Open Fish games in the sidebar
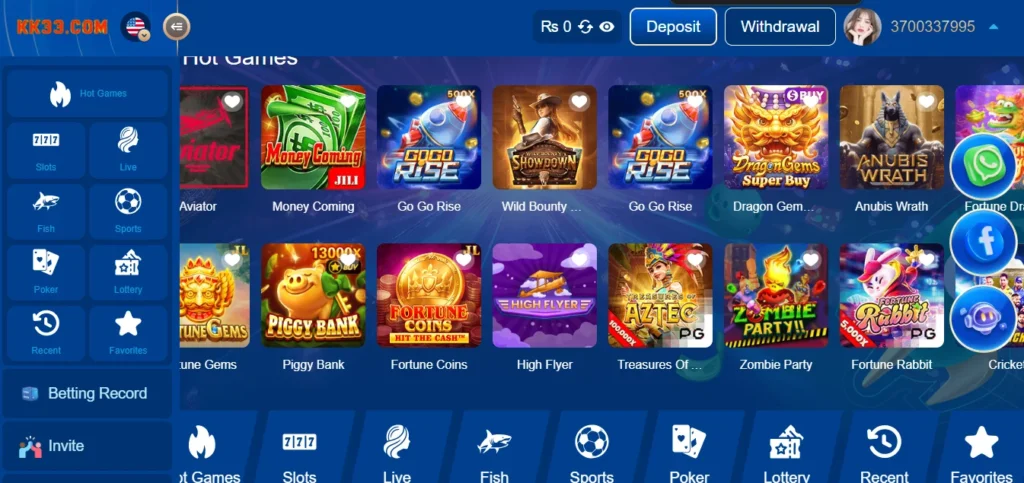Screen dimensions: 1024x483 pyautogui.click(x=46, y=211)
